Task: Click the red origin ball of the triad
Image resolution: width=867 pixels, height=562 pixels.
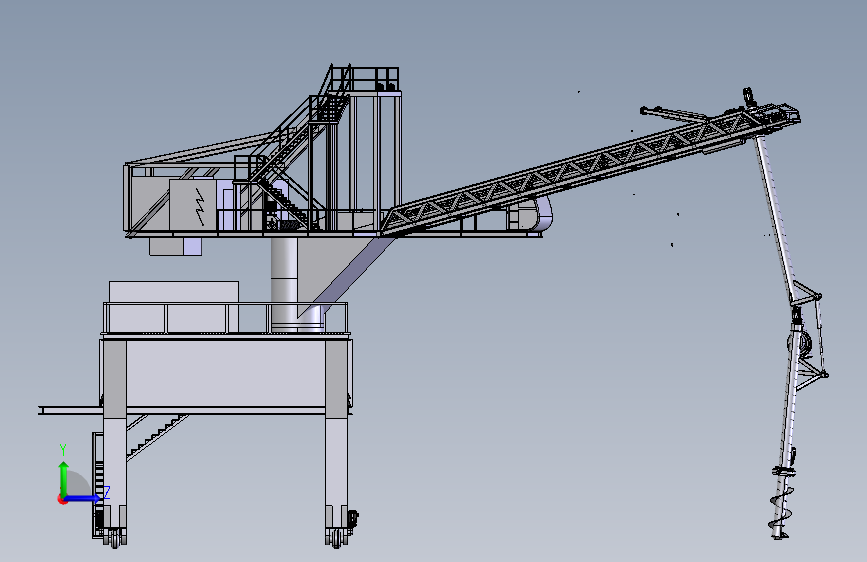Action: click(x=62, y=499)
